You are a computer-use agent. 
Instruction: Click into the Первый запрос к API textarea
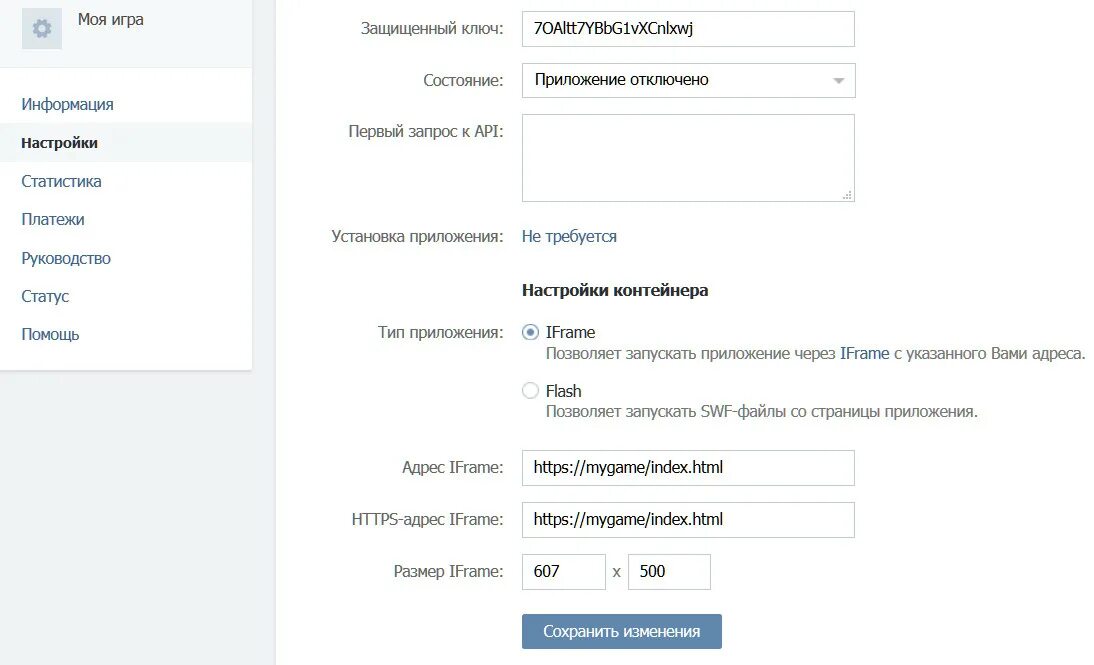click(688, 157)
